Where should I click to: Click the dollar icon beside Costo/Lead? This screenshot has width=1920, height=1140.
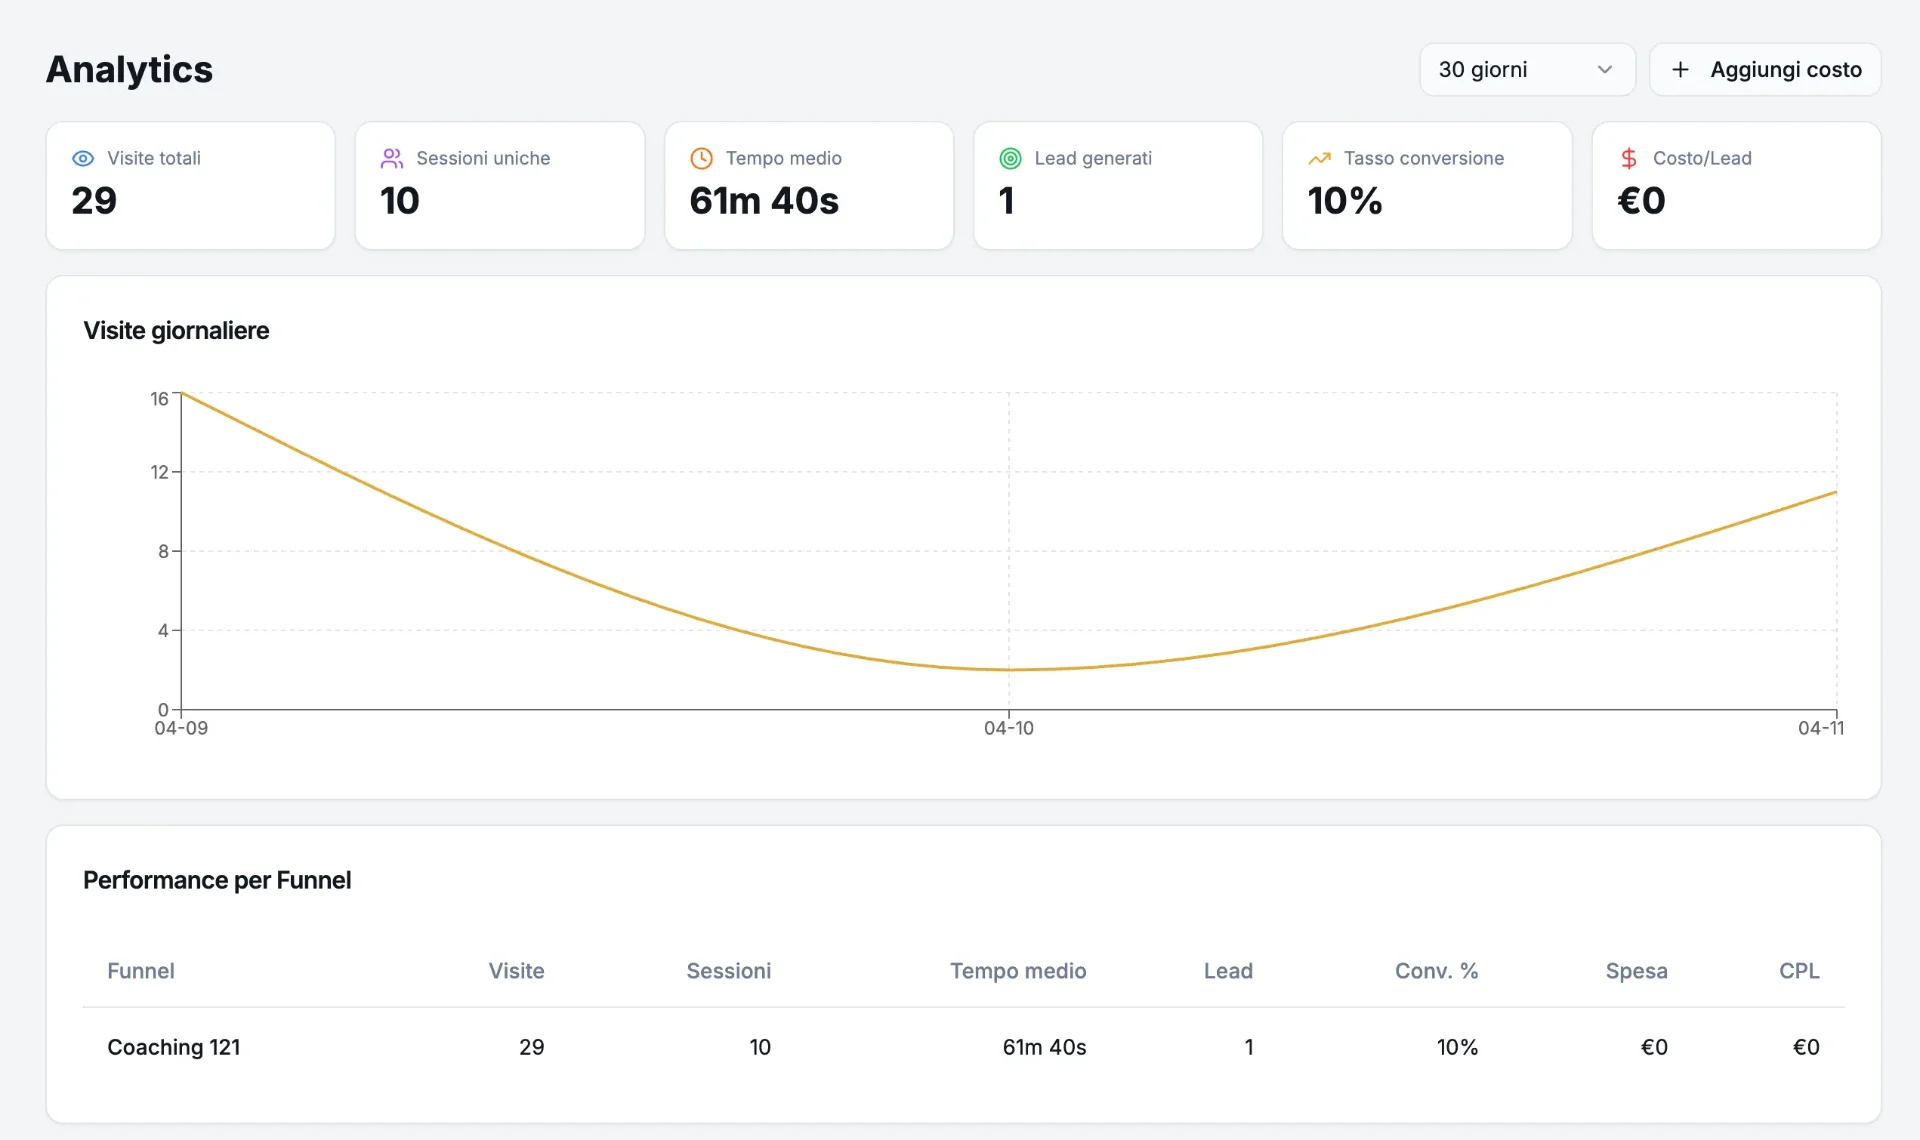[1629, 158]
